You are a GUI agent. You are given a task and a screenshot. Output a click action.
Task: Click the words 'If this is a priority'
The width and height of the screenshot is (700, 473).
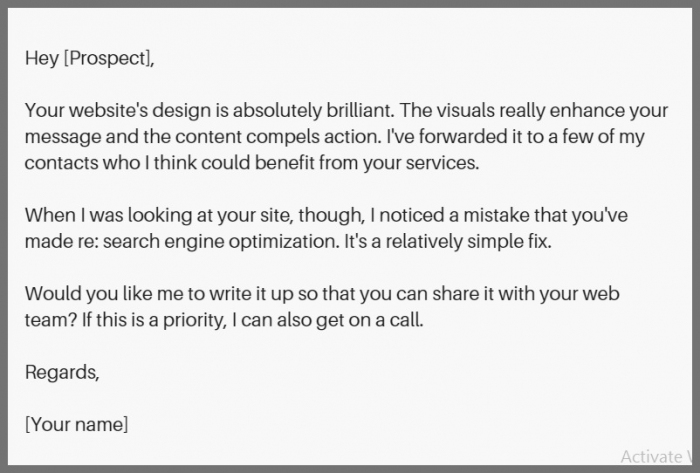(x=154, y=320)
